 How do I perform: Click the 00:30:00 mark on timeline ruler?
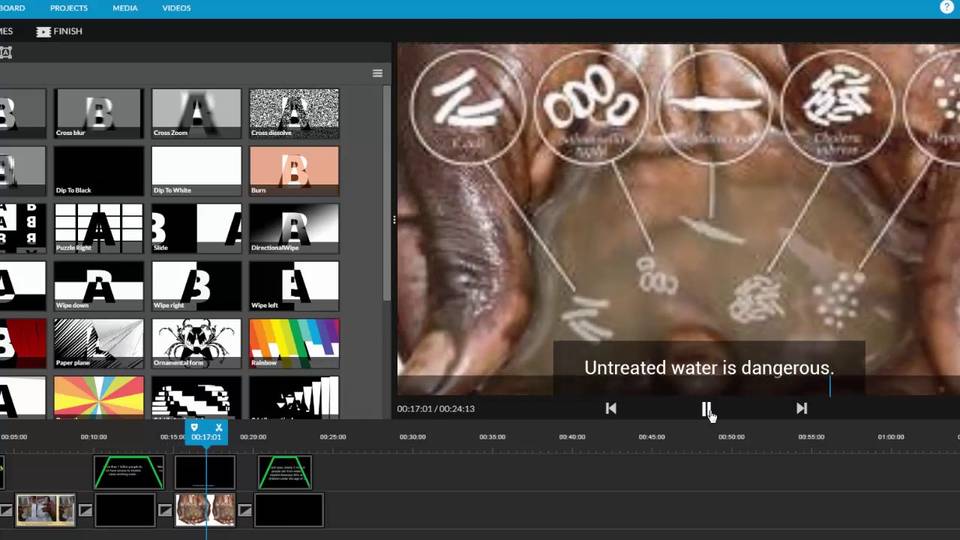[412, 437]
